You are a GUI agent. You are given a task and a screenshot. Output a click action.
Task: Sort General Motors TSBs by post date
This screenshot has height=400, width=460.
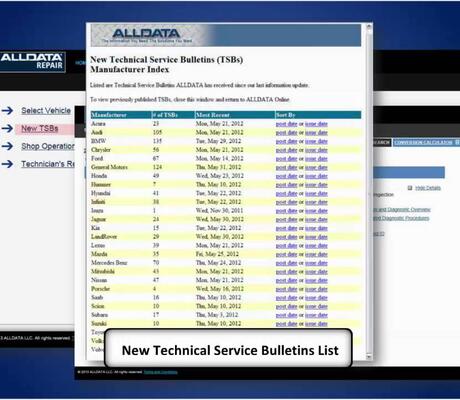point(286,167)
